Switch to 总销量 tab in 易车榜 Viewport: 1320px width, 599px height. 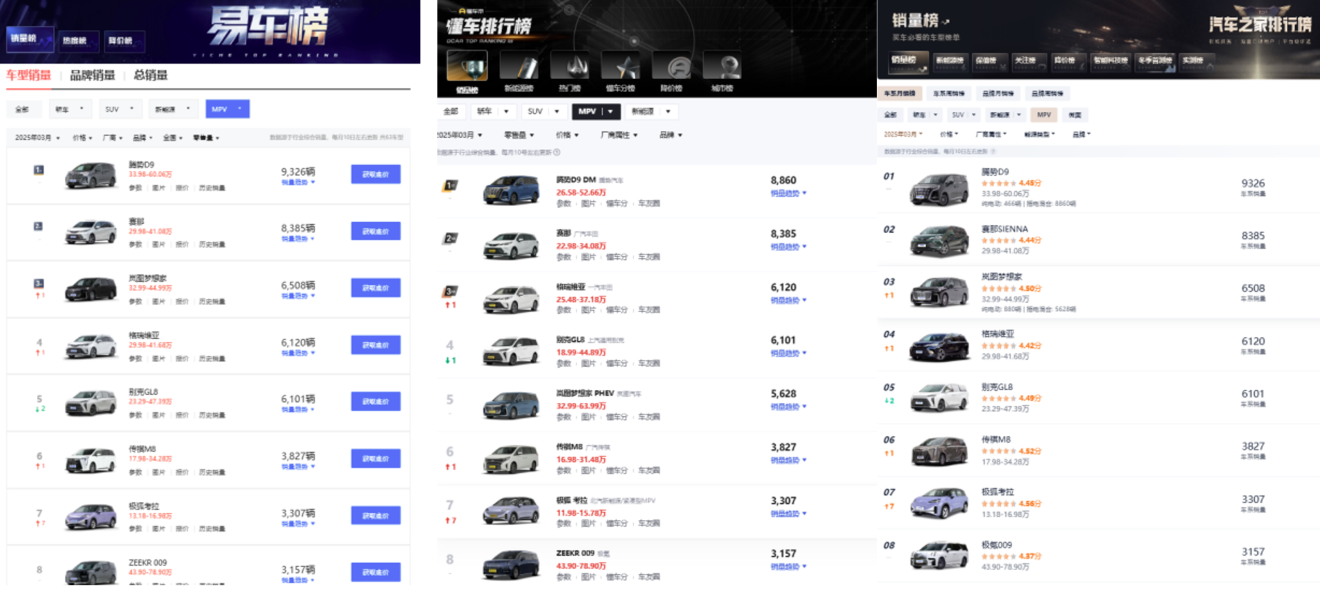coord(150,75)
